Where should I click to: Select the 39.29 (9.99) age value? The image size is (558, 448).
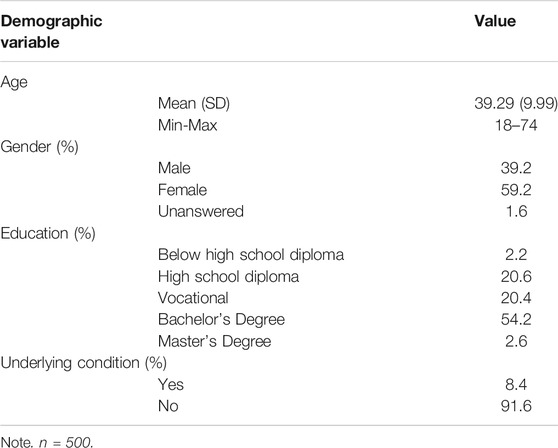516,104
